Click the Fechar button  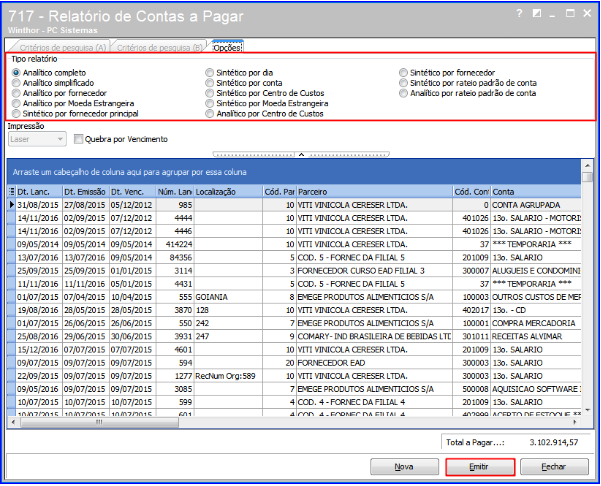click(x=554, y=467)
